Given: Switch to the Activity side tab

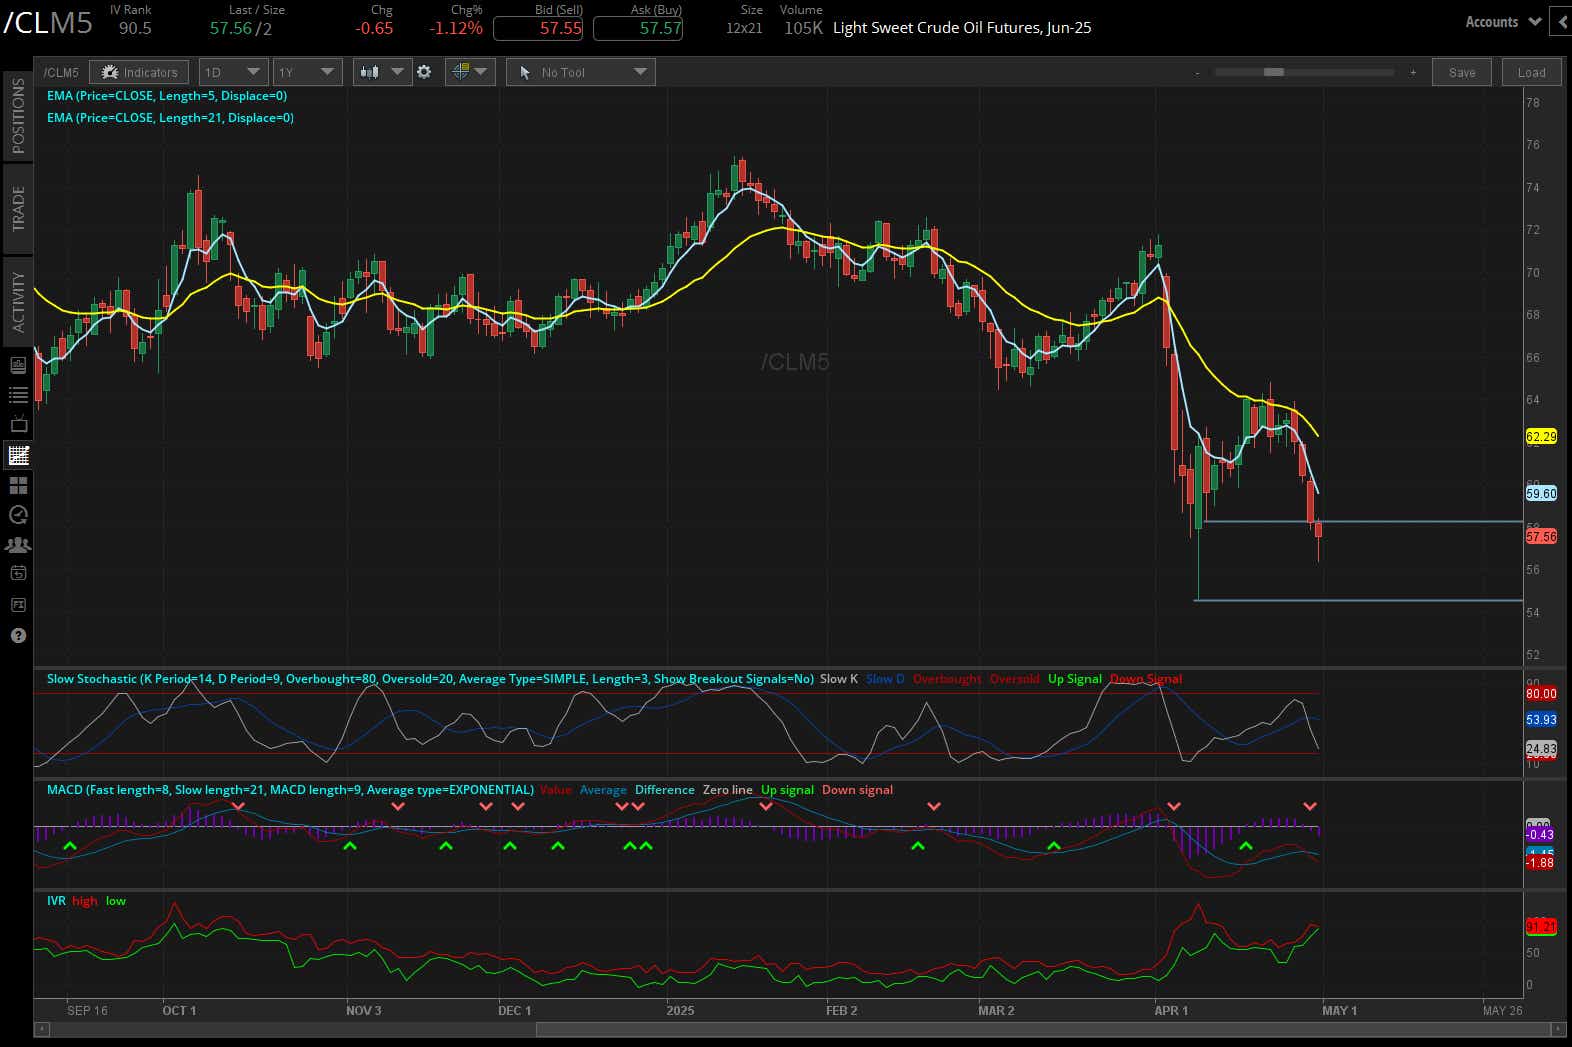Looking at the screenshot, I should click(18, 302).
